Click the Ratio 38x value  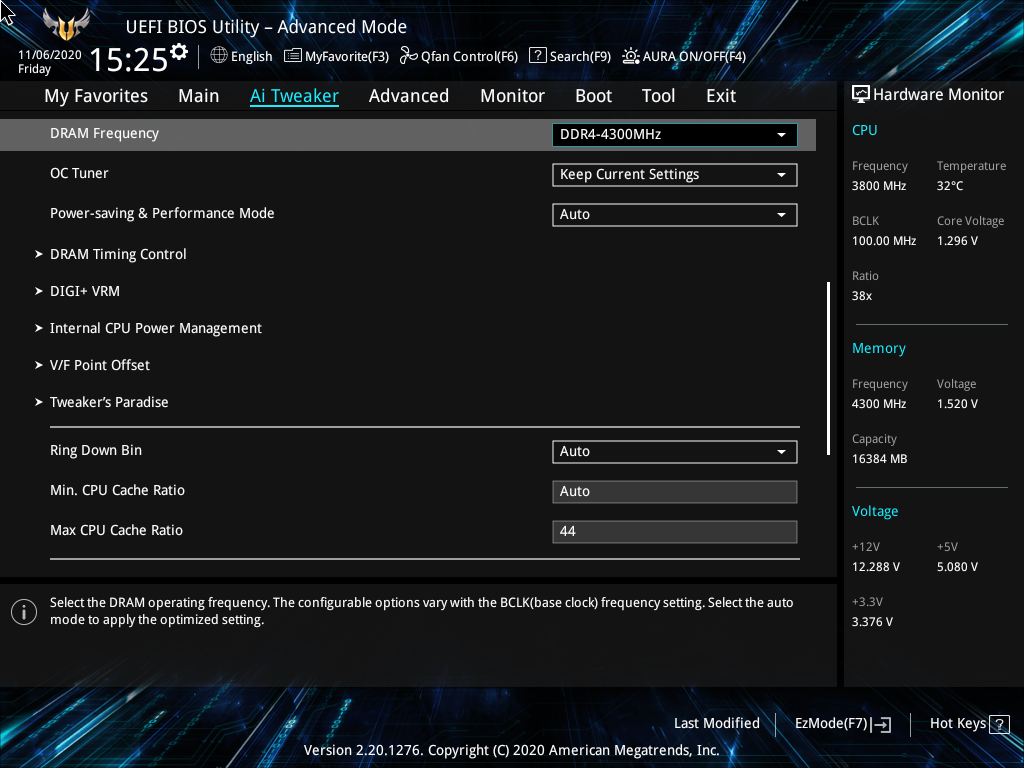click(861, 296)
